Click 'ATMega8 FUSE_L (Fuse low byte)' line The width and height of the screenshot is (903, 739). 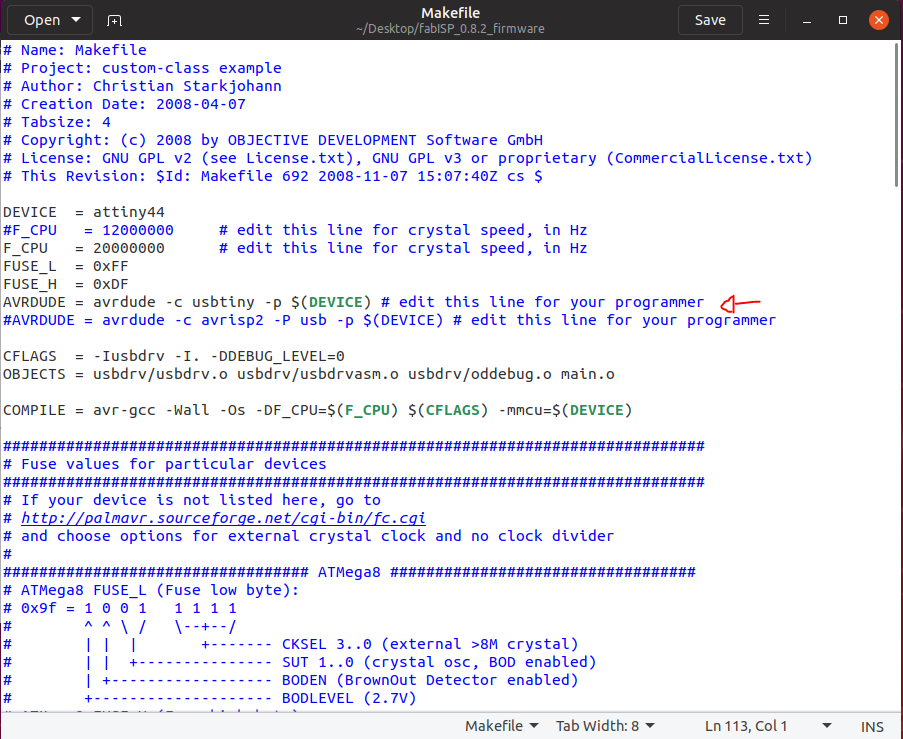(x=151, y=590)
